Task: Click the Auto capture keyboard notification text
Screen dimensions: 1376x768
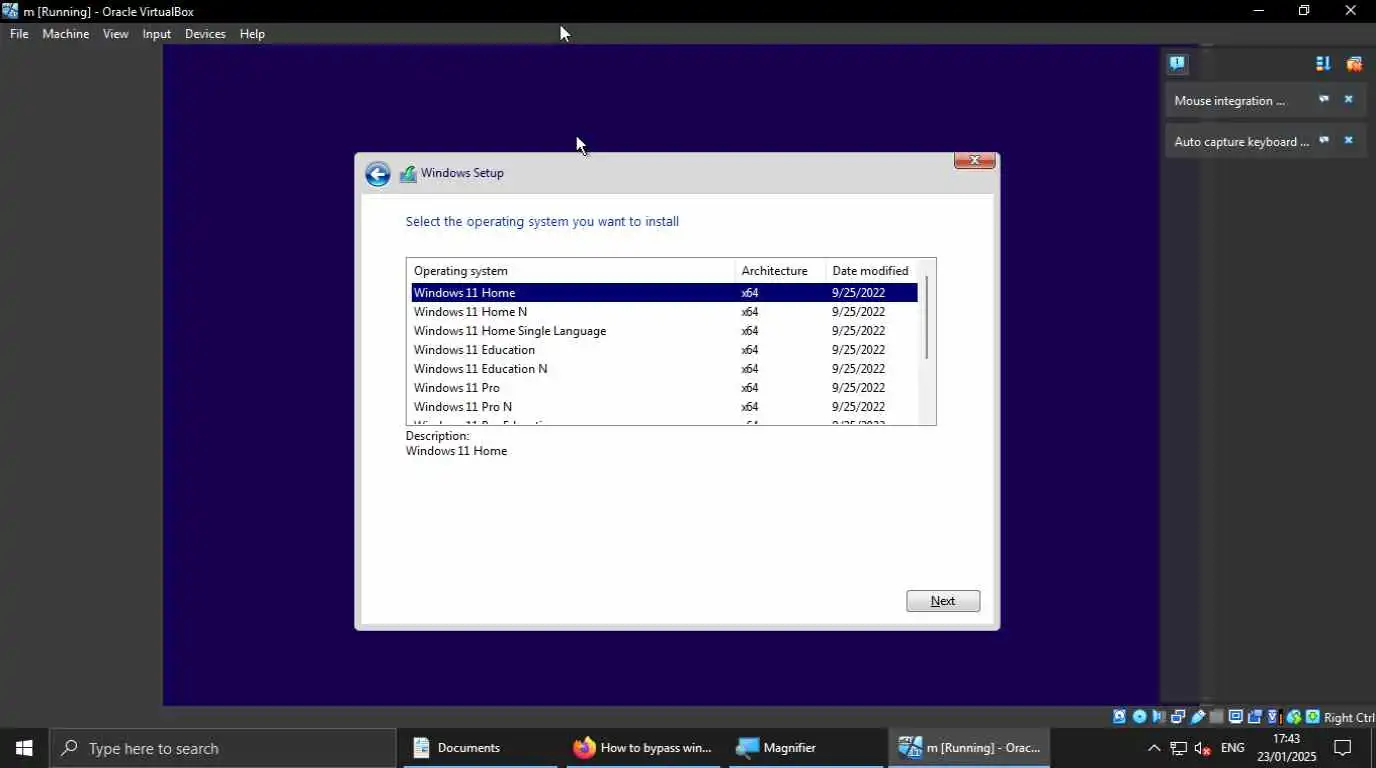Action: pyautogui.click(x=1241, y=141)
